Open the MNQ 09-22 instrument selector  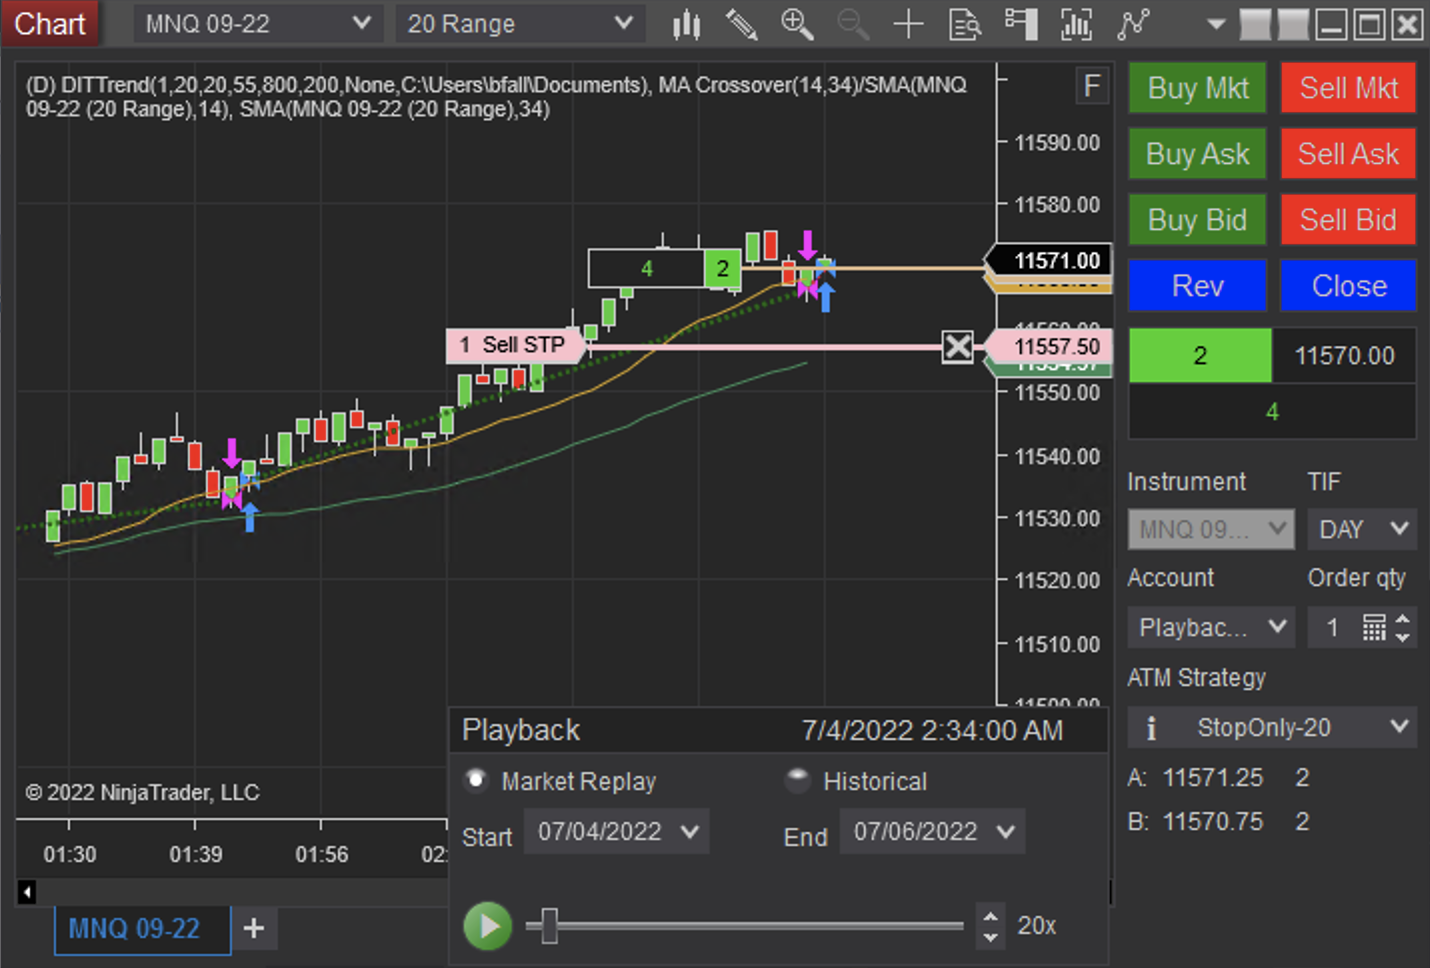[258, 24]
